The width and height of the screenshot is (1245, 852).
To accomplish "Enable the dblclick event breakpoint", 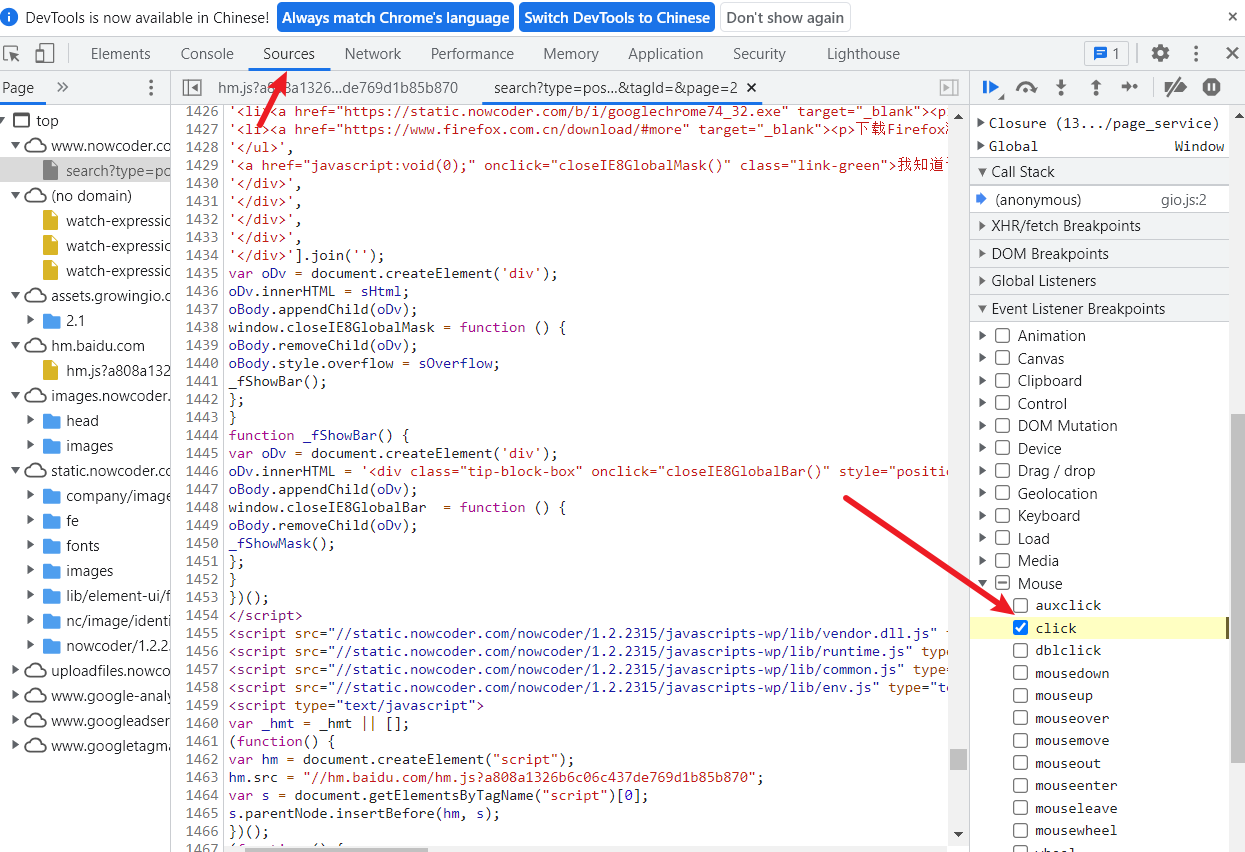I will (x=1020, y=650).
